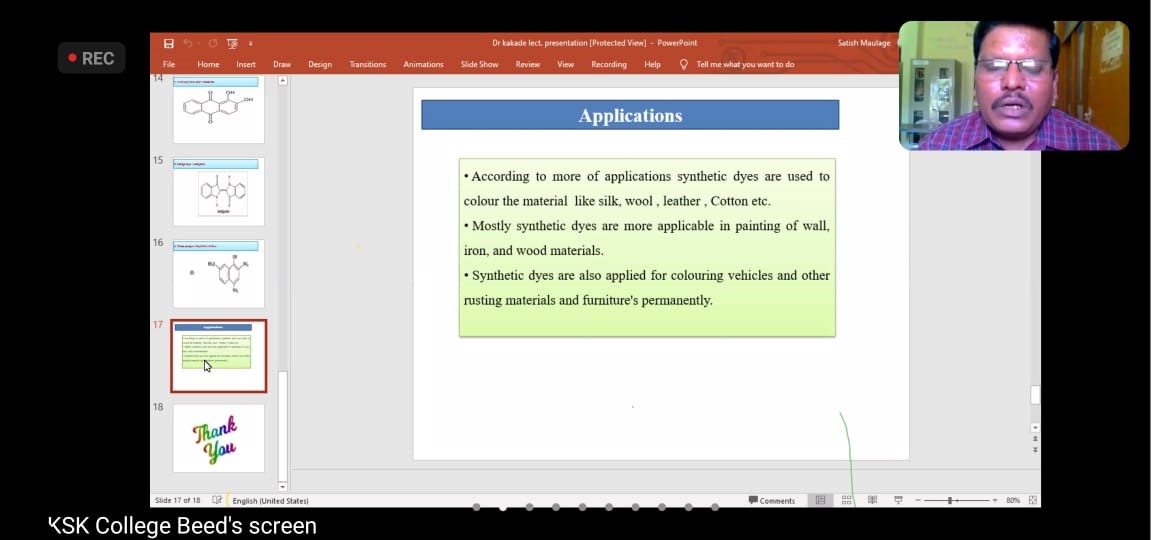Open the Design tab
Image resolution: width=1170 pixels, height=540 pixels.
pyautogui.click(x=319, y=64)
